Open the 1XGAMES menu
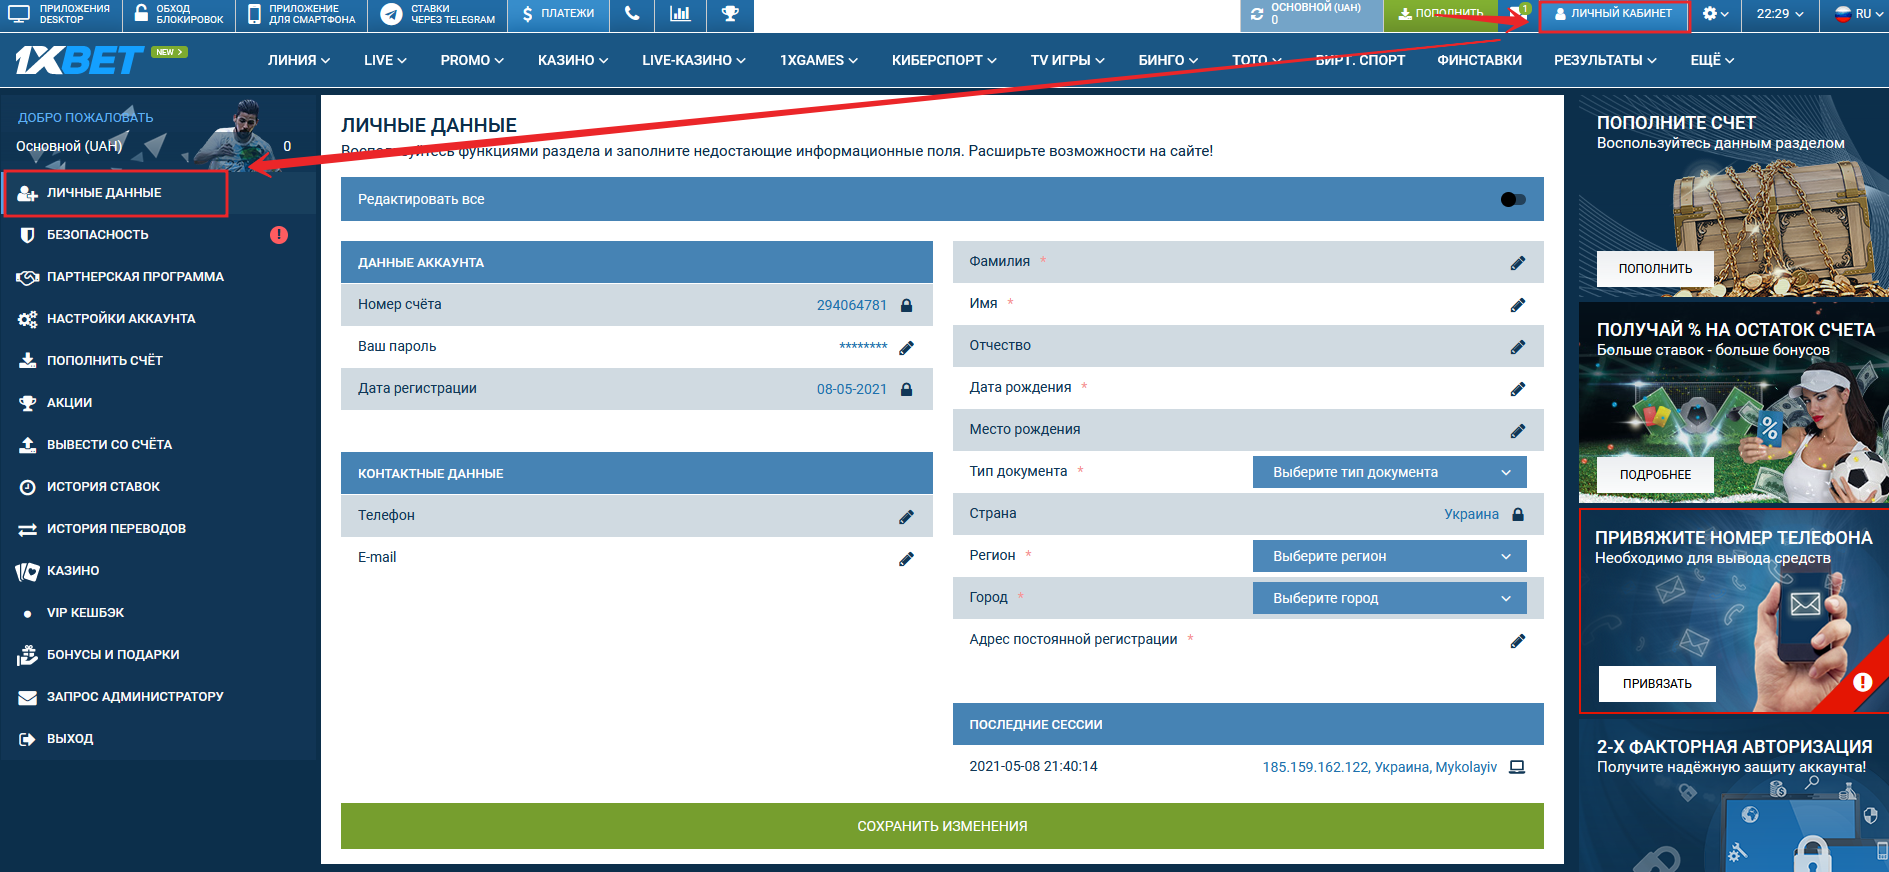This screenshot has height=872, width=1889. pos(819,60)
